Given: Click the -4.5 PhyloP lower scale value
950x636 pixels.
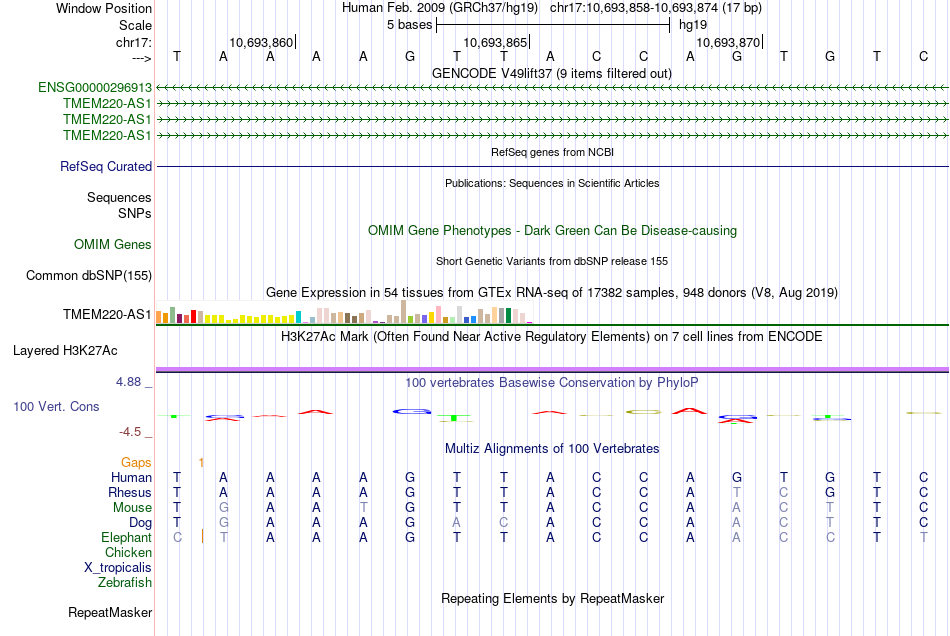Looking at the screenshot, I should [130, 432].
